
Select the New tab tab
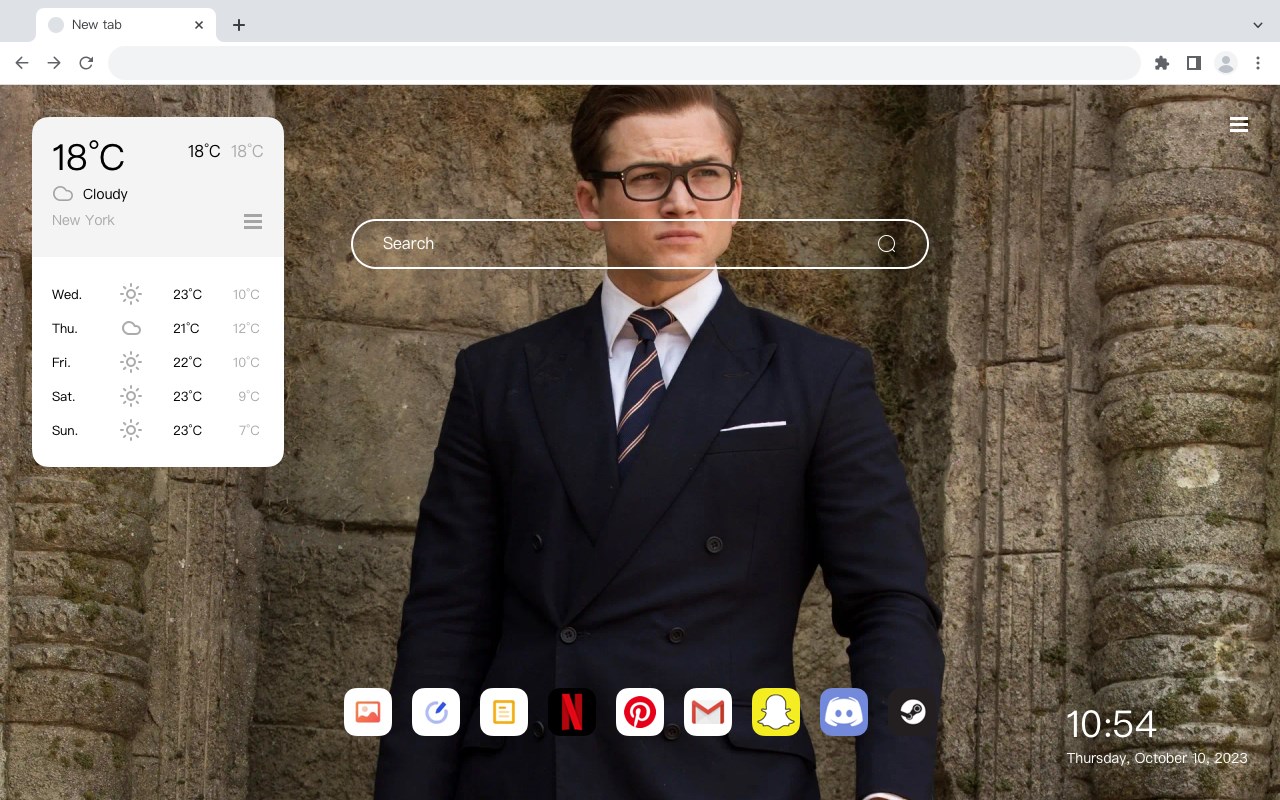click(x=126, y=25)
